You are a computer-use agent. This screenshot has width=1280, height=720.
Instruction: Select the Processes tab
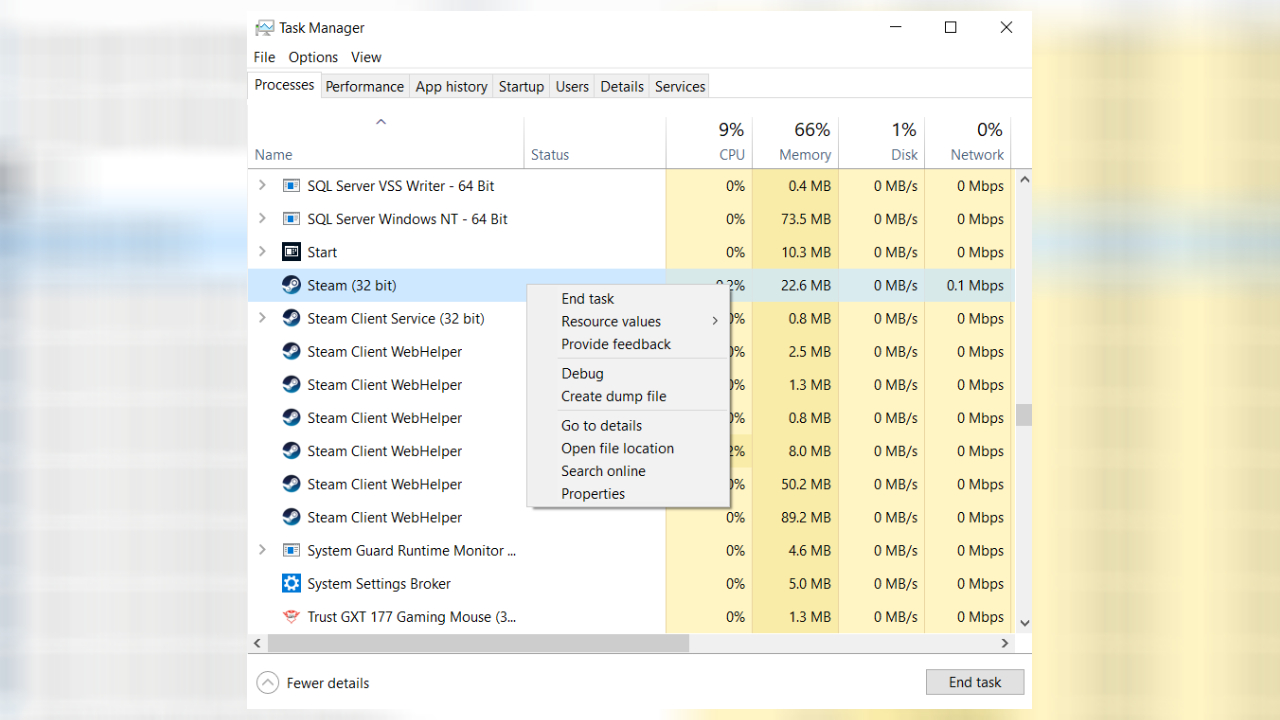[x=284, y=85]
